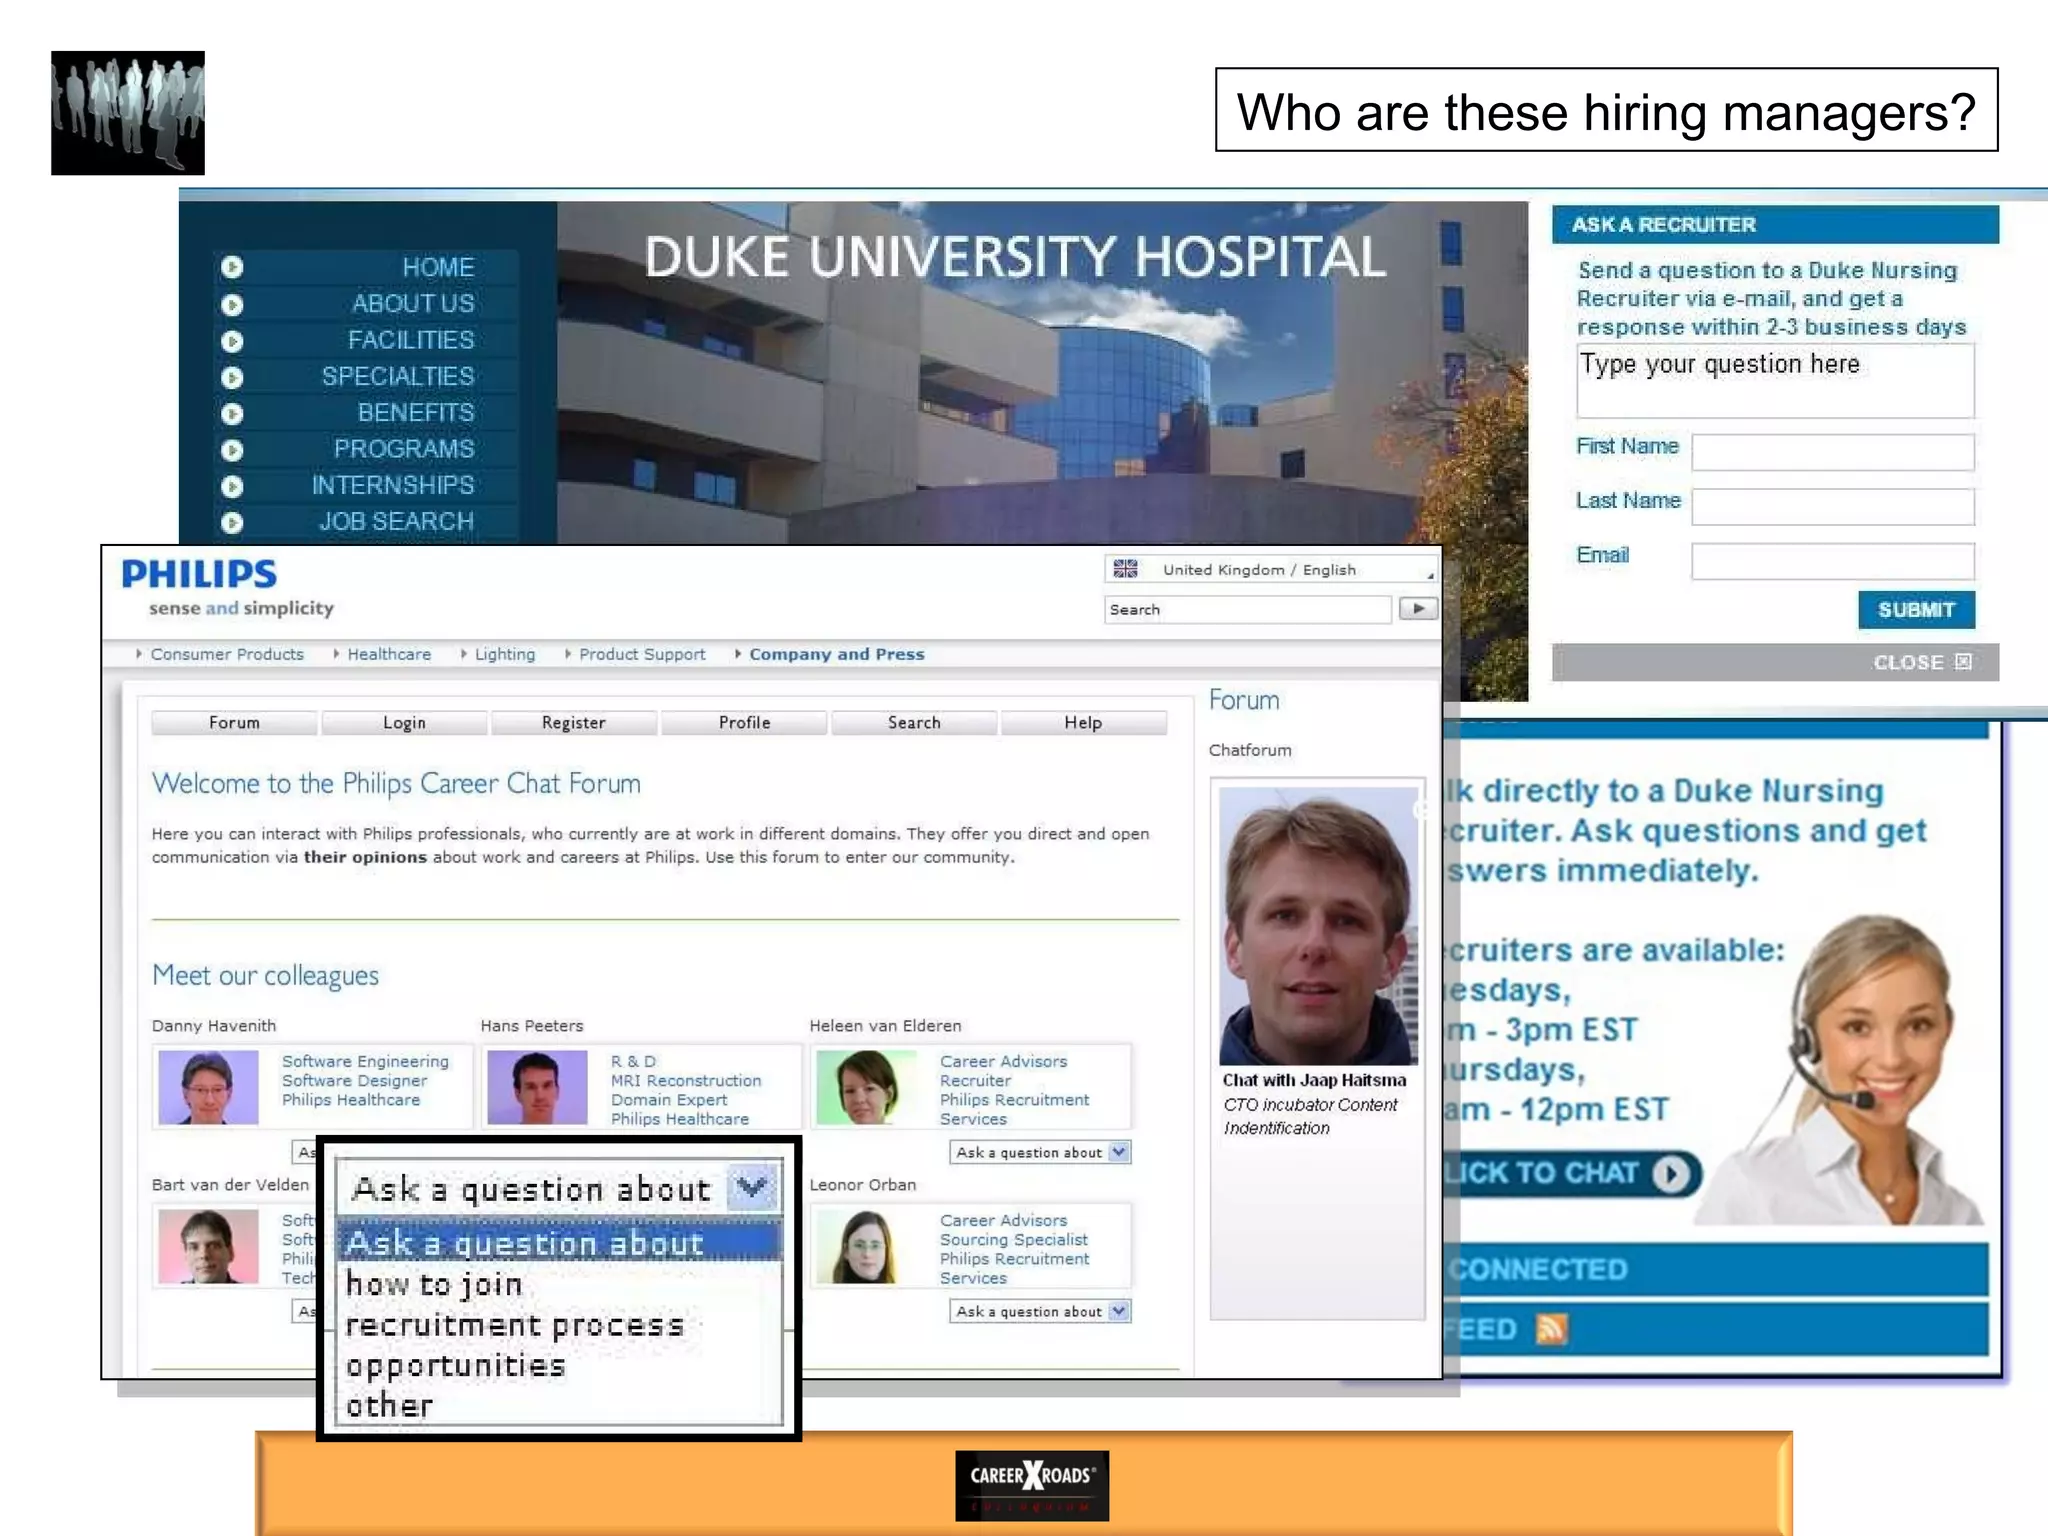The image size is (2048, 1536).
Task: Click the arrow bullet beside JOB SEARCH
Action: tap(232, 522)
